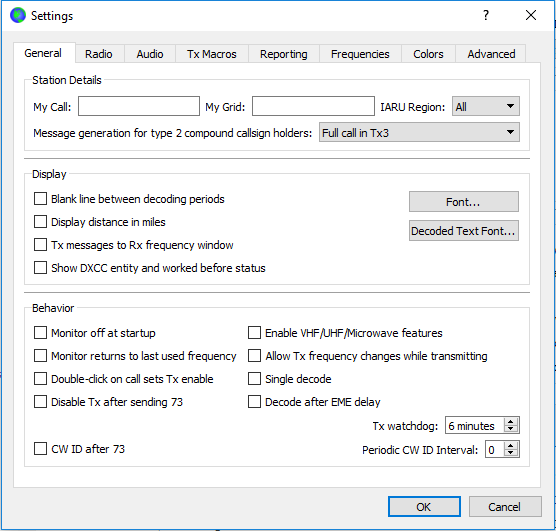The height and width of the screenshot is (531, 556).
Task: Open Decoded Text Font... dialog
Action: pos(464,231)
